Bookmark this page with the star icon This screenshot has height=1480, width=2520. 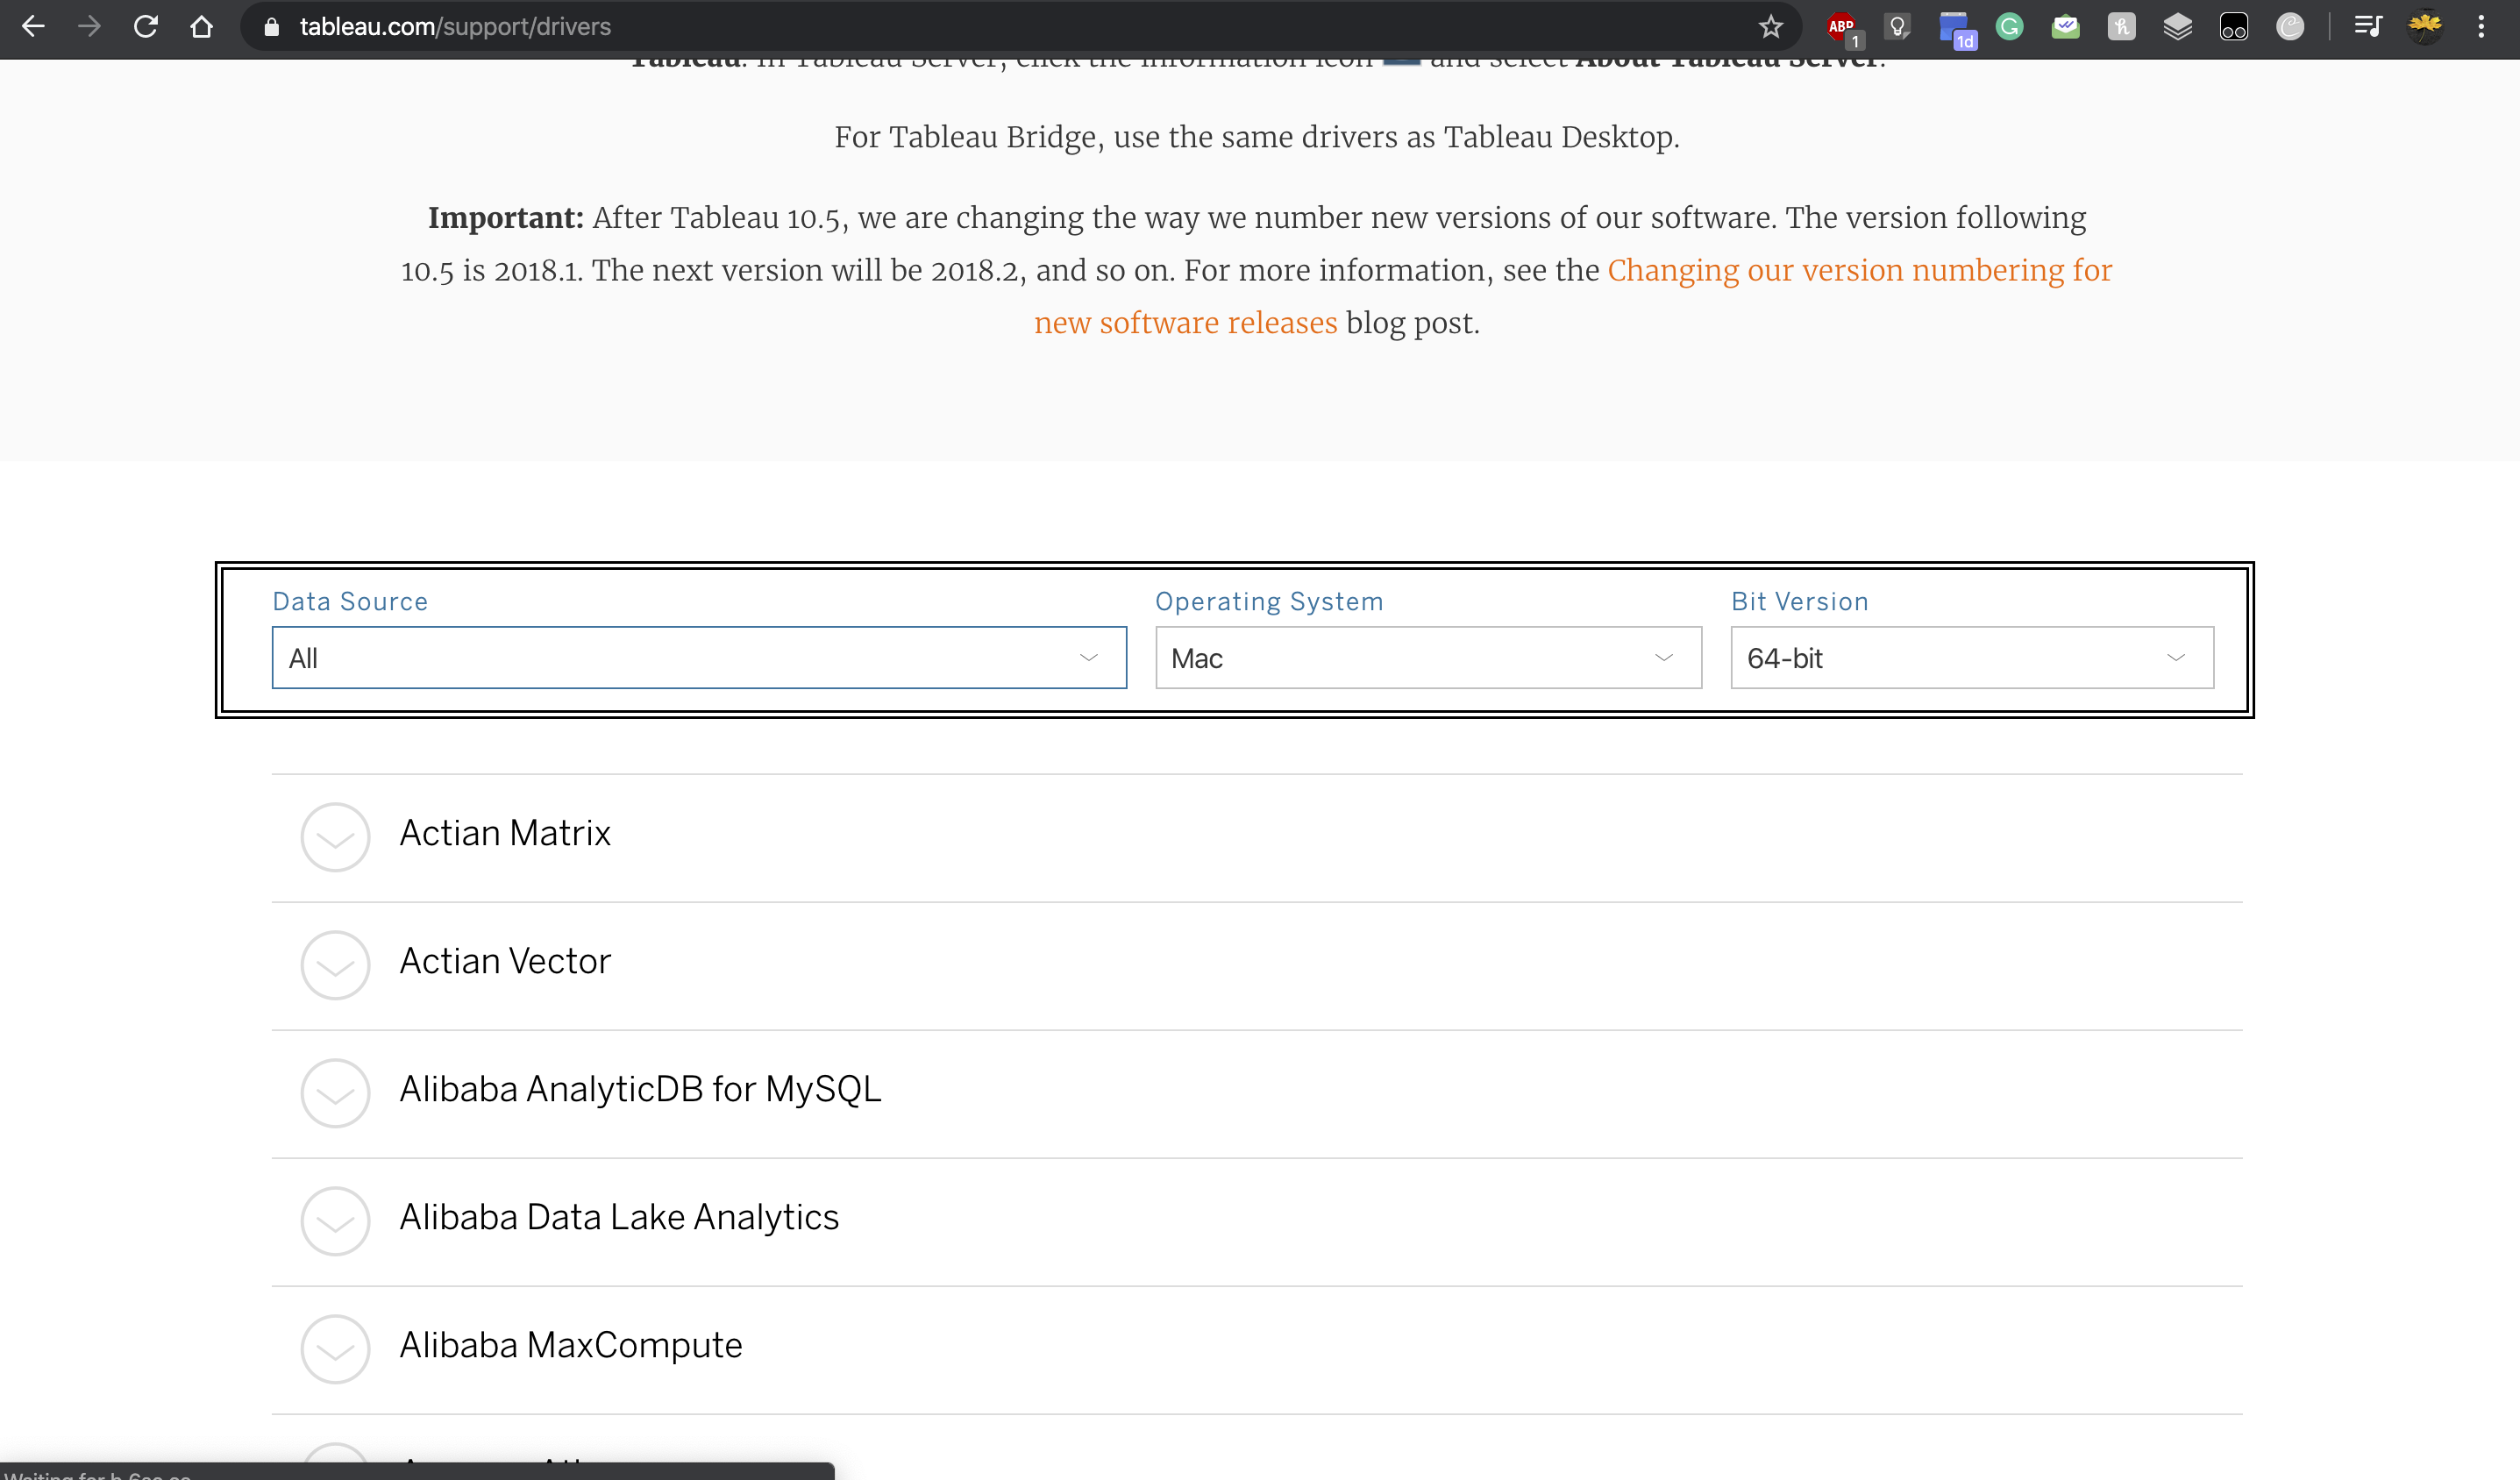(1770, 27)
